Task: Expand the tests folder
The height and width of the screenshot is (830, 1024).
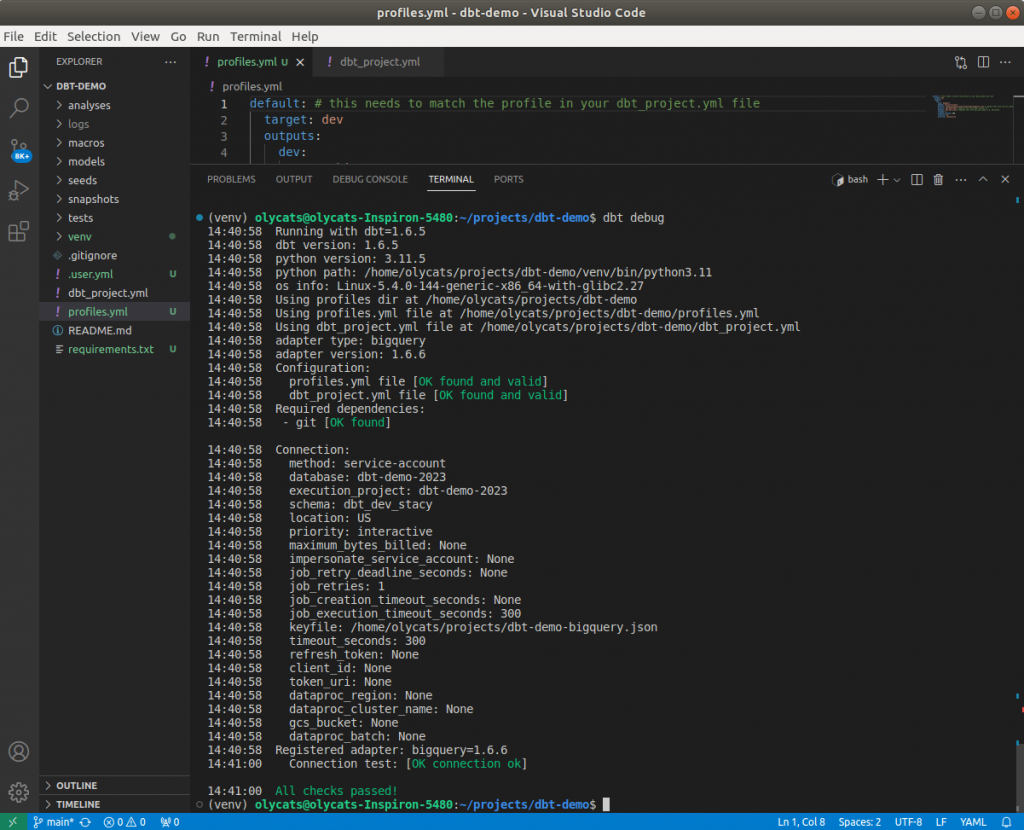Action: [x=115, y=218]
